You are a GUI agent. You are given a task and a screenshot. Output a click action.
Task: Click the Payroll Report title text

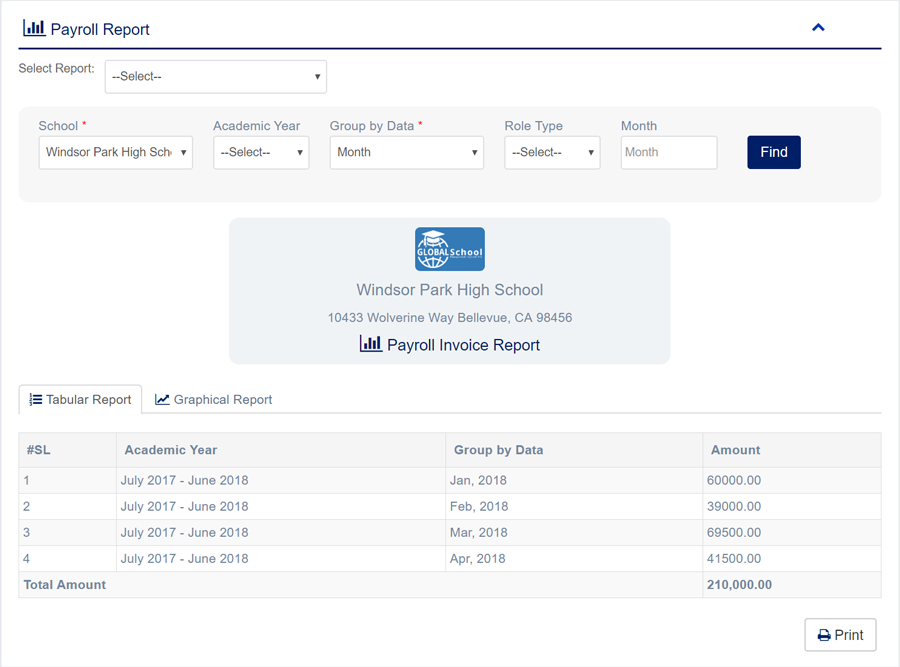click(100, 29)
